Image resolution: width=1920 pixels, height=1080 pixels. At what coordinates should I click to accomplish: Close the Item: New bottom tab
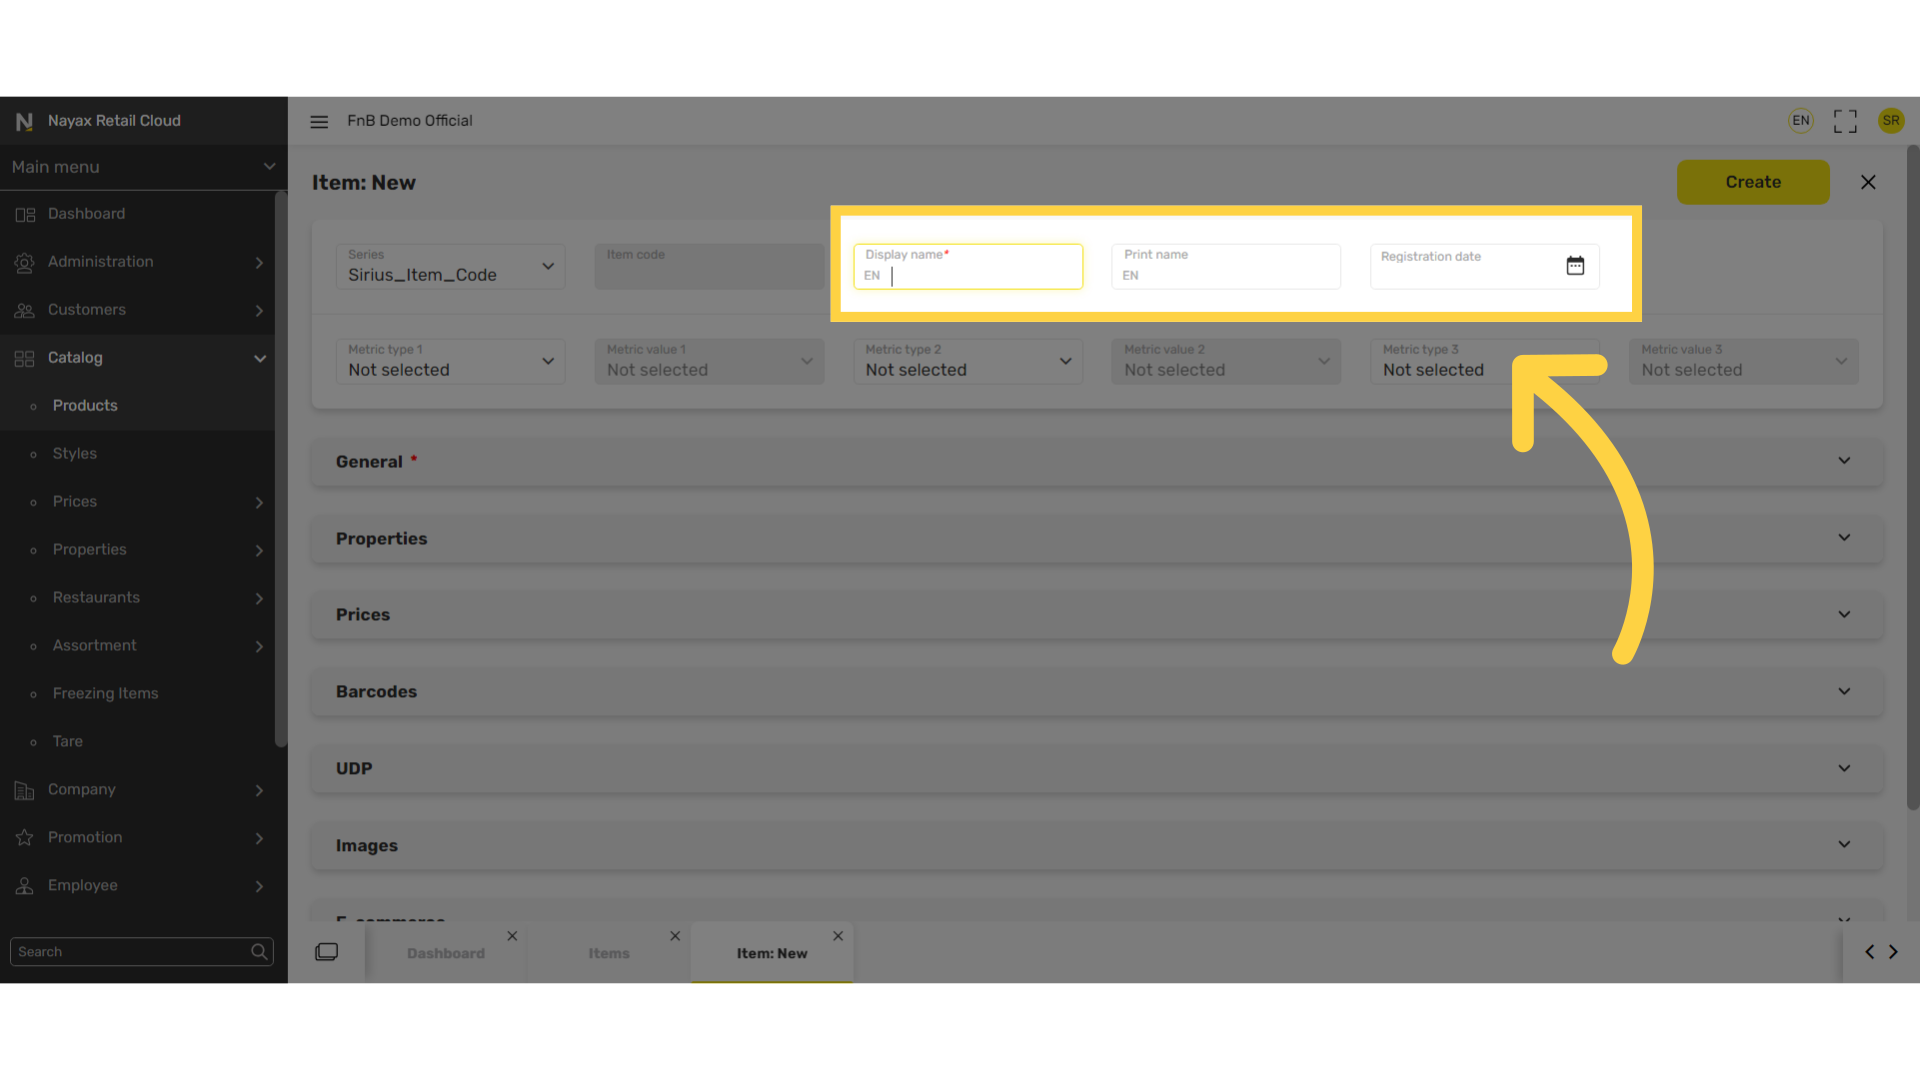838,936
